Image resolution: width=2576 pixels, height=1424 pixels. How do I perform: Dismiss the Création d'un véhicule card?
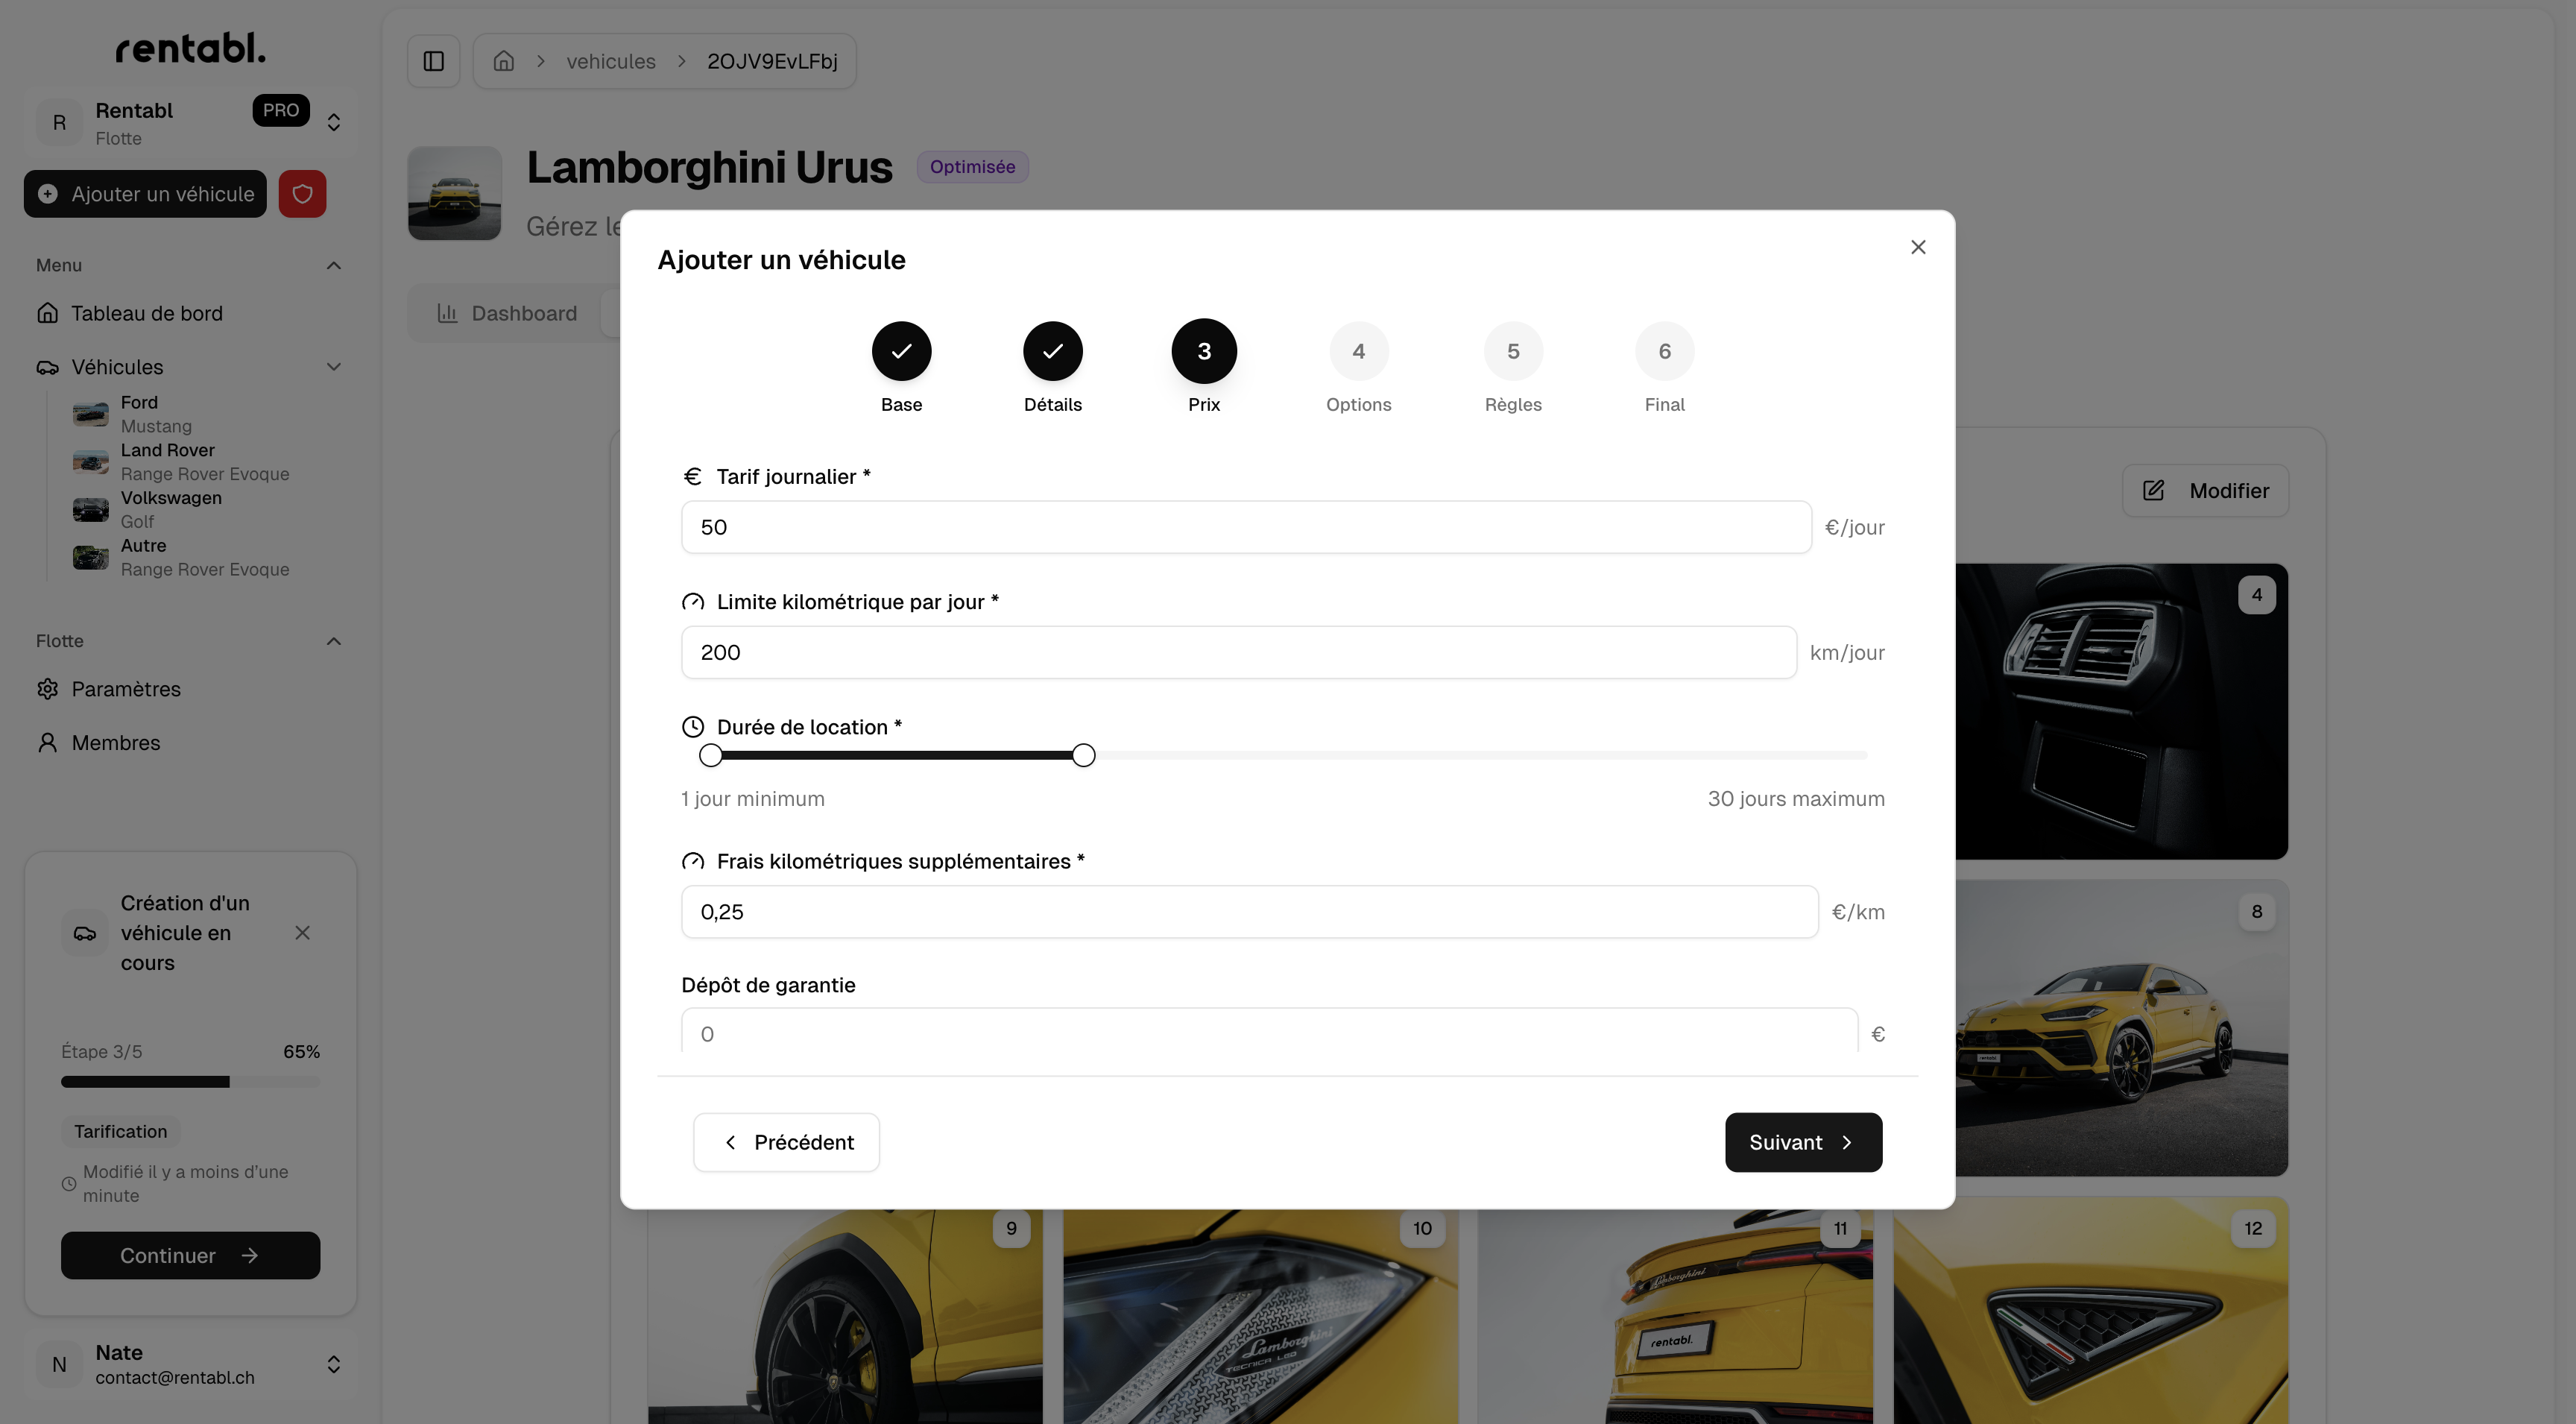coord(302,932)
